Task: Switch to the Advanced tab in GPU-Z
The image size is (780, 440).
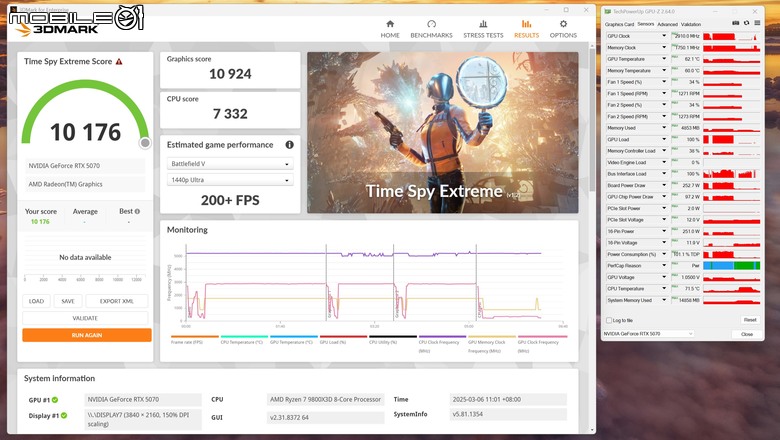Action: (668, 24)
